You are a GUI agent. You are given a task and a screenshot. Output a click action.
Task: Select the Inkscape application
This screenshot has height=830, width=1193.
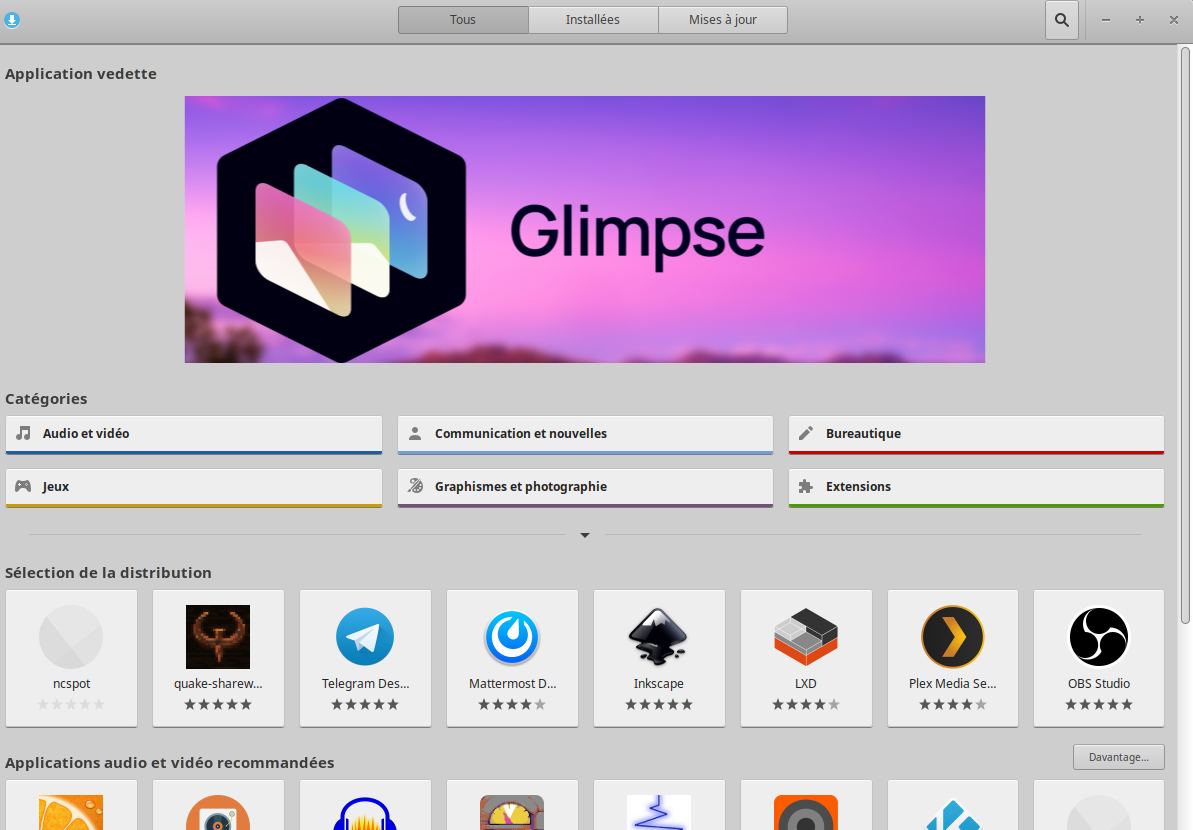[x=659, y=658]
